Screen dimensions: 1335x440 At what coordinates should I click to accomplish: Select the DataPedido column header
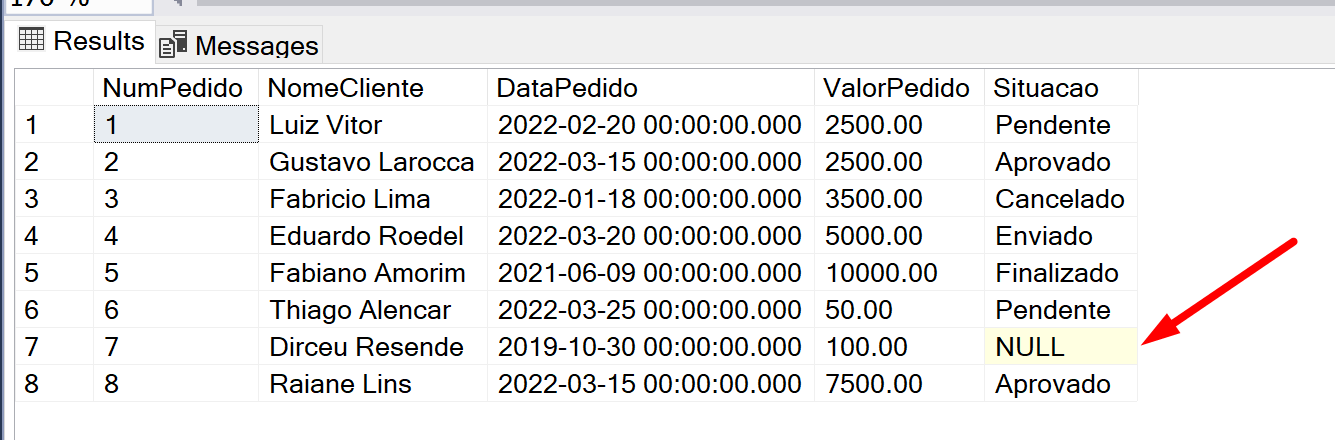(650, 88)
